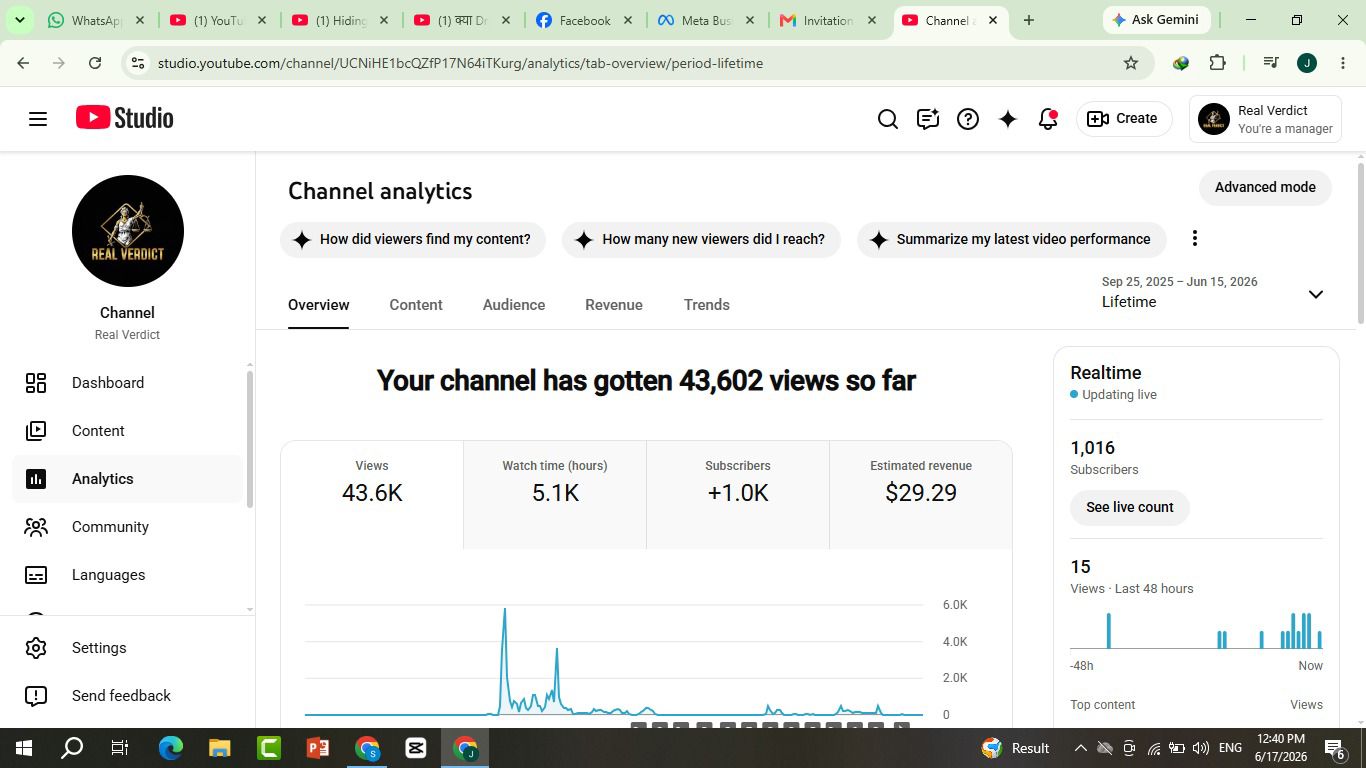Click the sidebar scrollbar
The image size is (1366, 768).
coord(249,438)
